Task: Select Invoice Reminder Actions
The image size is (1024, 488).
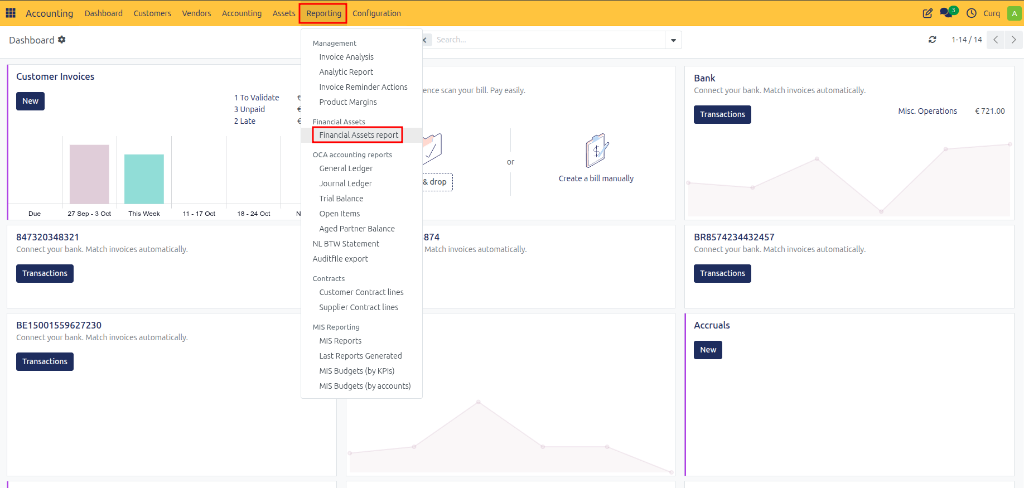Action: (361, 88)
